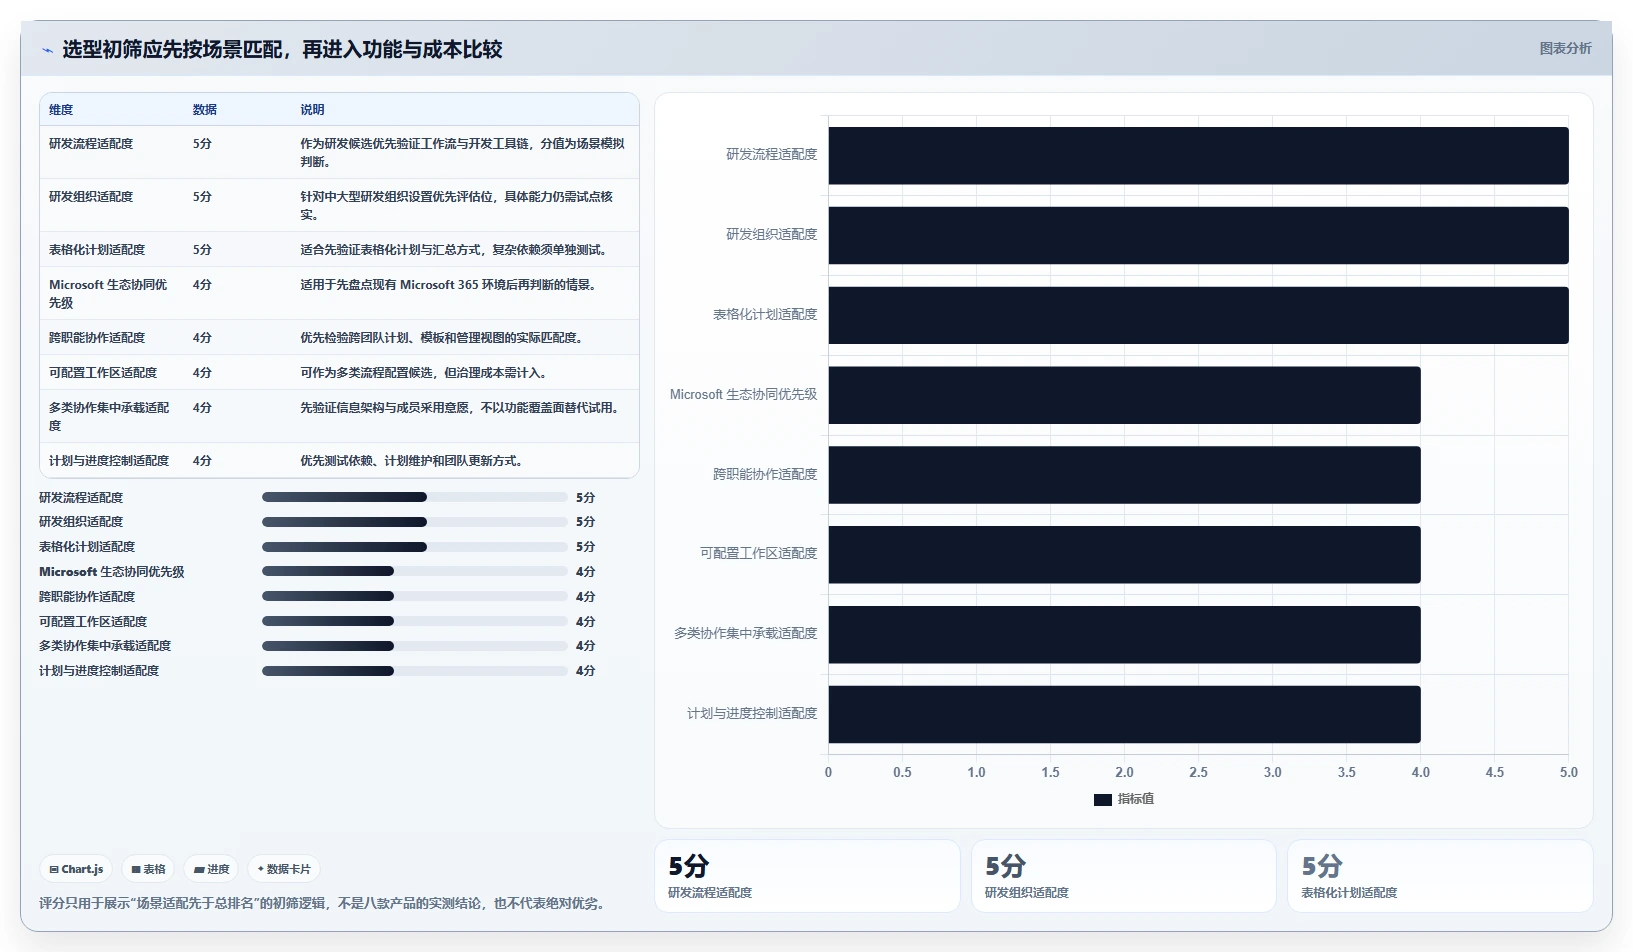Click the description 优先检验跨团队计划、模板和管理视图
The image size is (1633, 952).
pos(441,338)
